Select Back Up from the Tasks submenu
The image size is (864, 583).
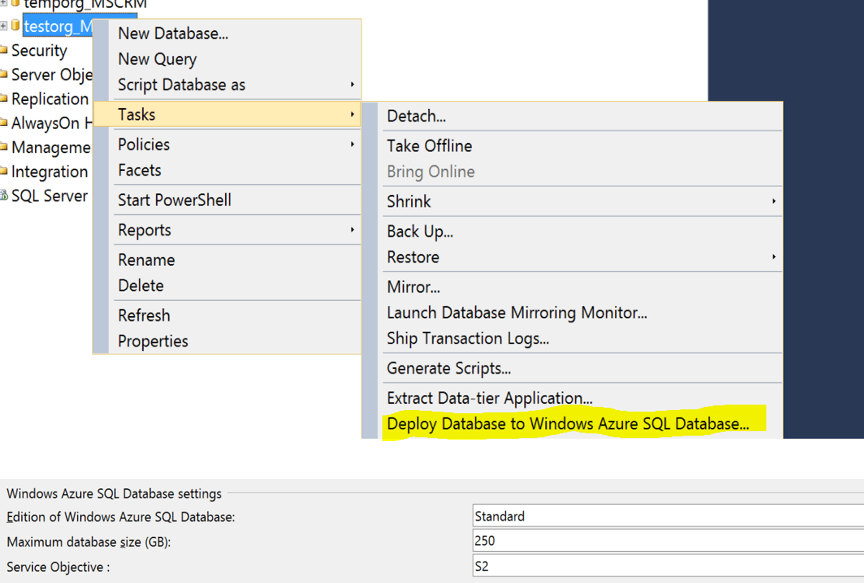[x=418, y=231]
